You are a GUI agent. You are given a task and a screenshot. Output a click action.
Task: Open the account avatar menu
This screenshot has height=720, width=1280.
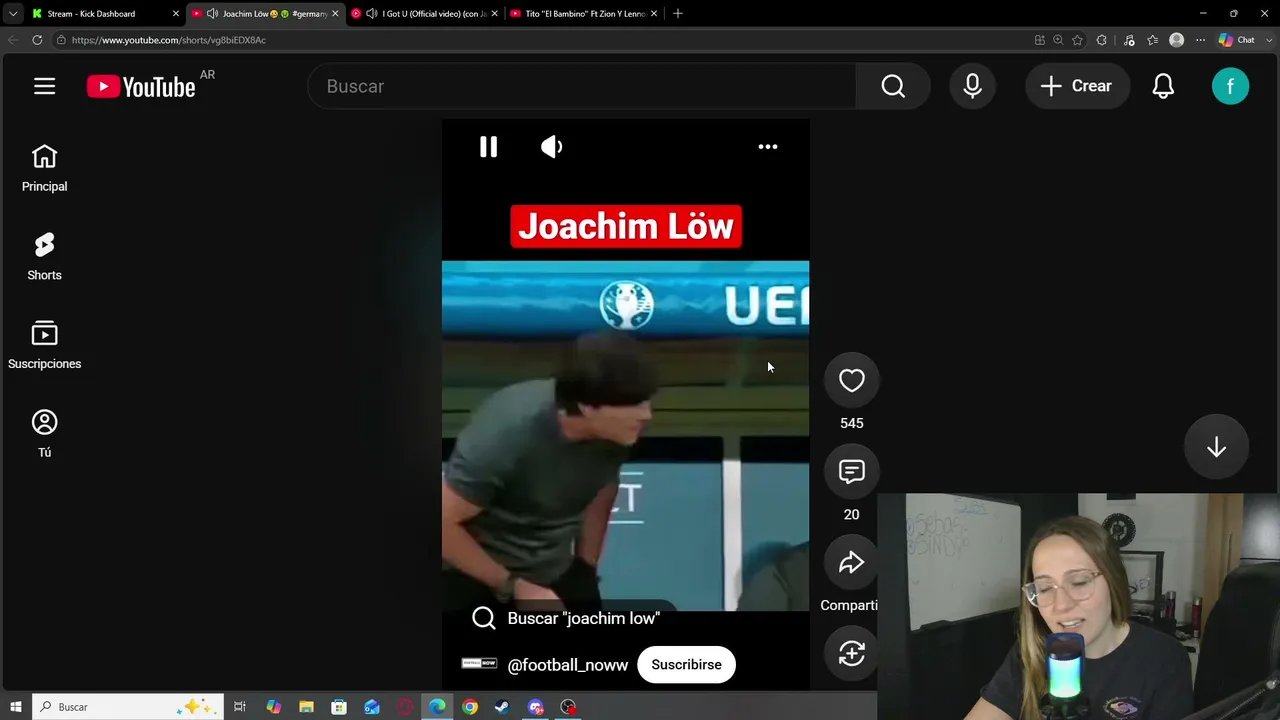click(x=1230, y=86)
